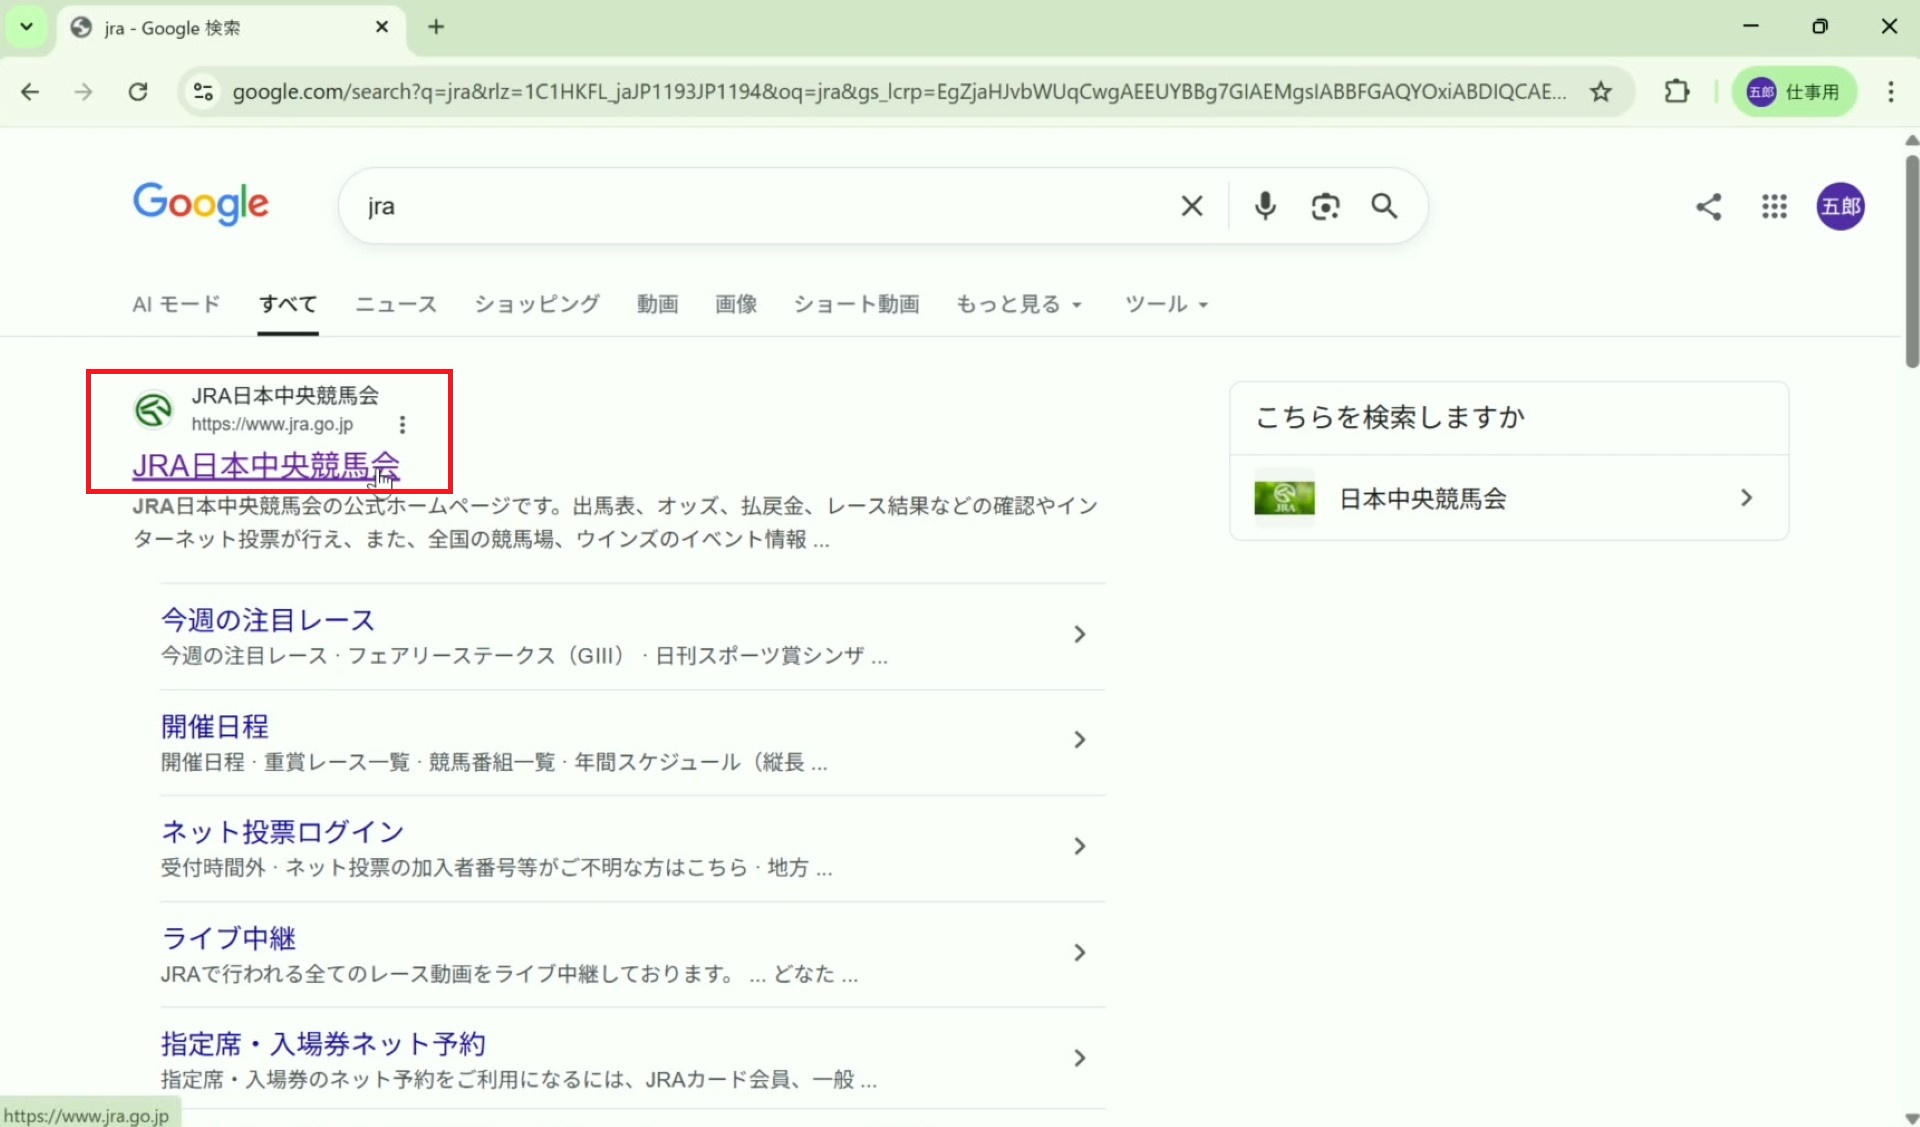This screenshot has height=1127, width=1920.
Task: Open the JRA日本中央競馬会 result link
Action: click(266, 465)
